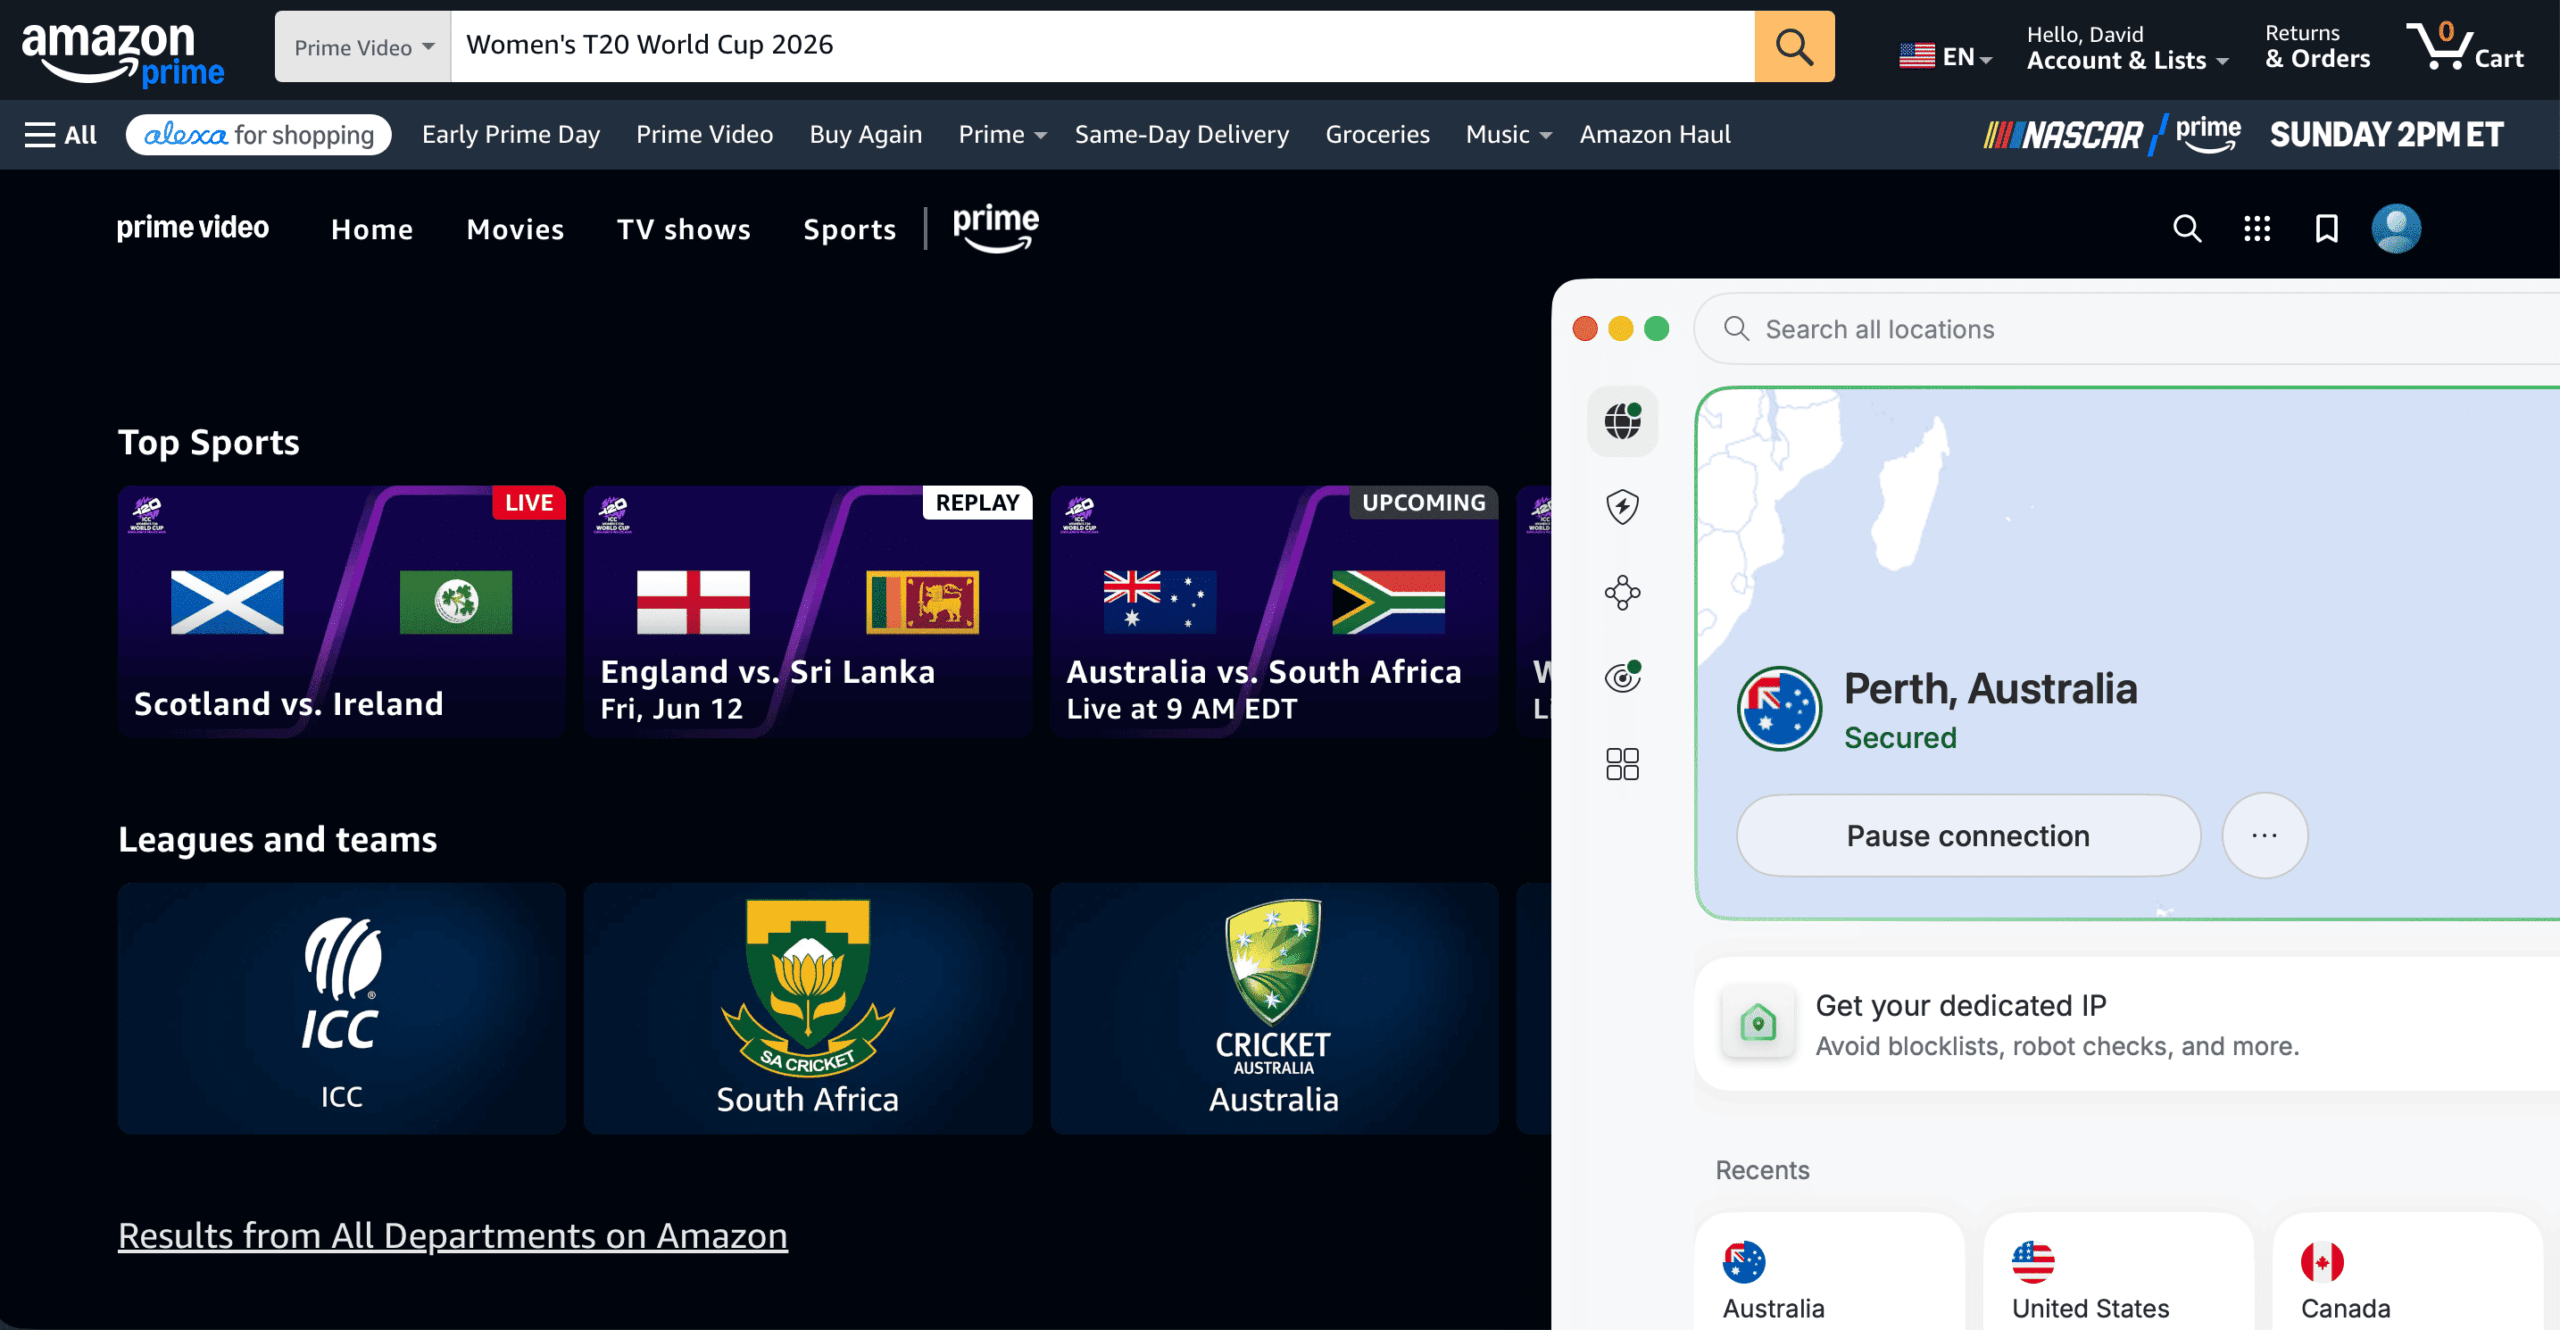Open the VPN mesh network icon
This screenshot has width=2560, height=1330.
pos(1622,593)
